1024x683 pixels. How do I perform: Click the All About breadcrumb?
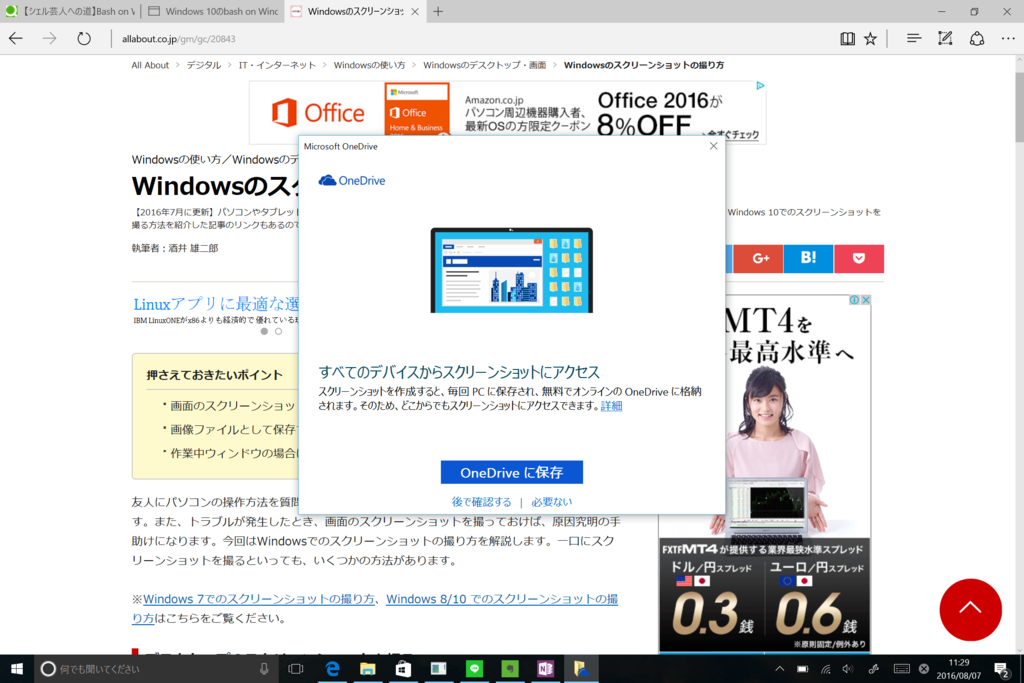[150, 65]
